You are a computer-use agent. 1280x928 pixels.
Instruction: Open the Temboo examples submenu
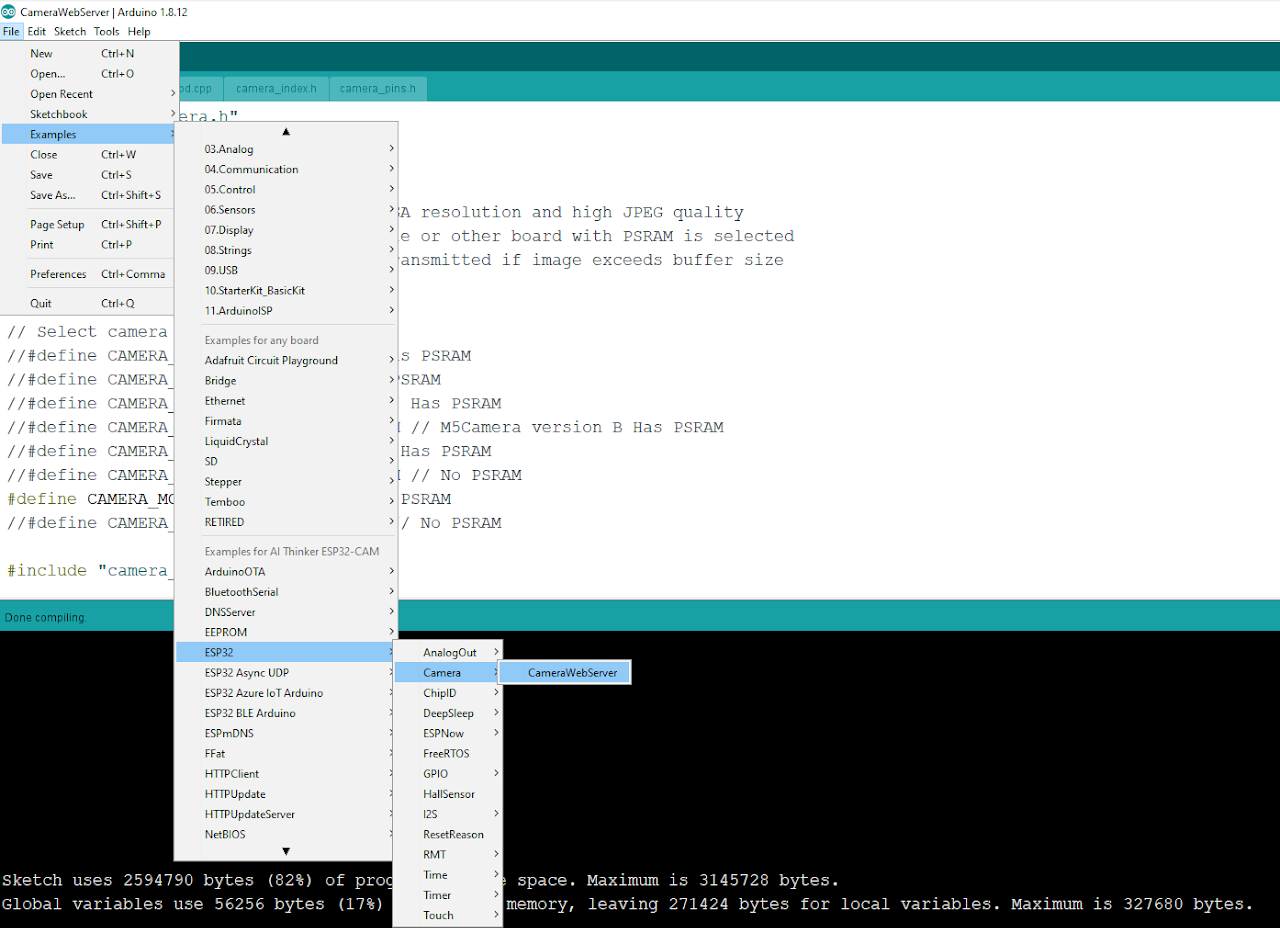point(286,502)
